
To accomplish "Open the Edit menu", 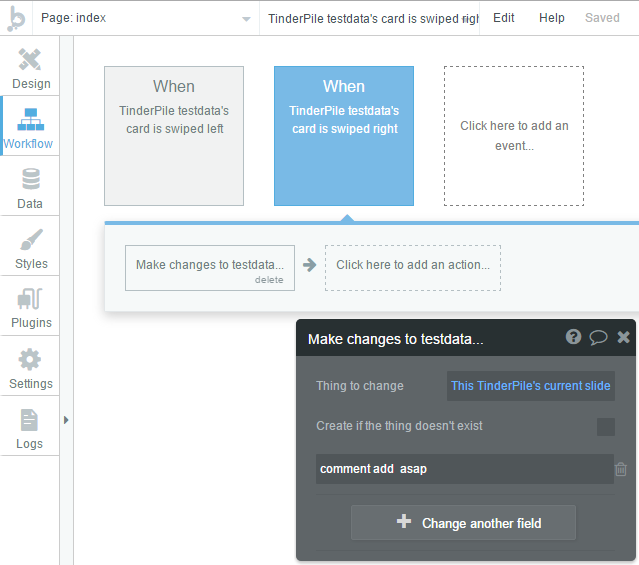I will 504,18.
